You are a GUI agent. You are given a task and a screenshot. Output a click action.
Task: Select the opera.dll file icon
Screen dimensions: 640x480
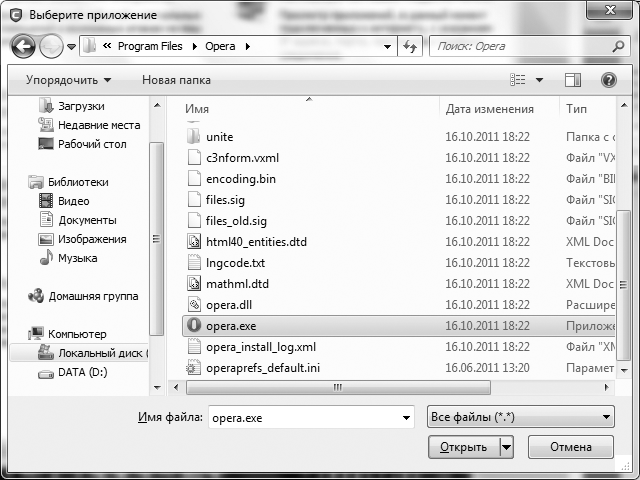(x=194, y=304)
